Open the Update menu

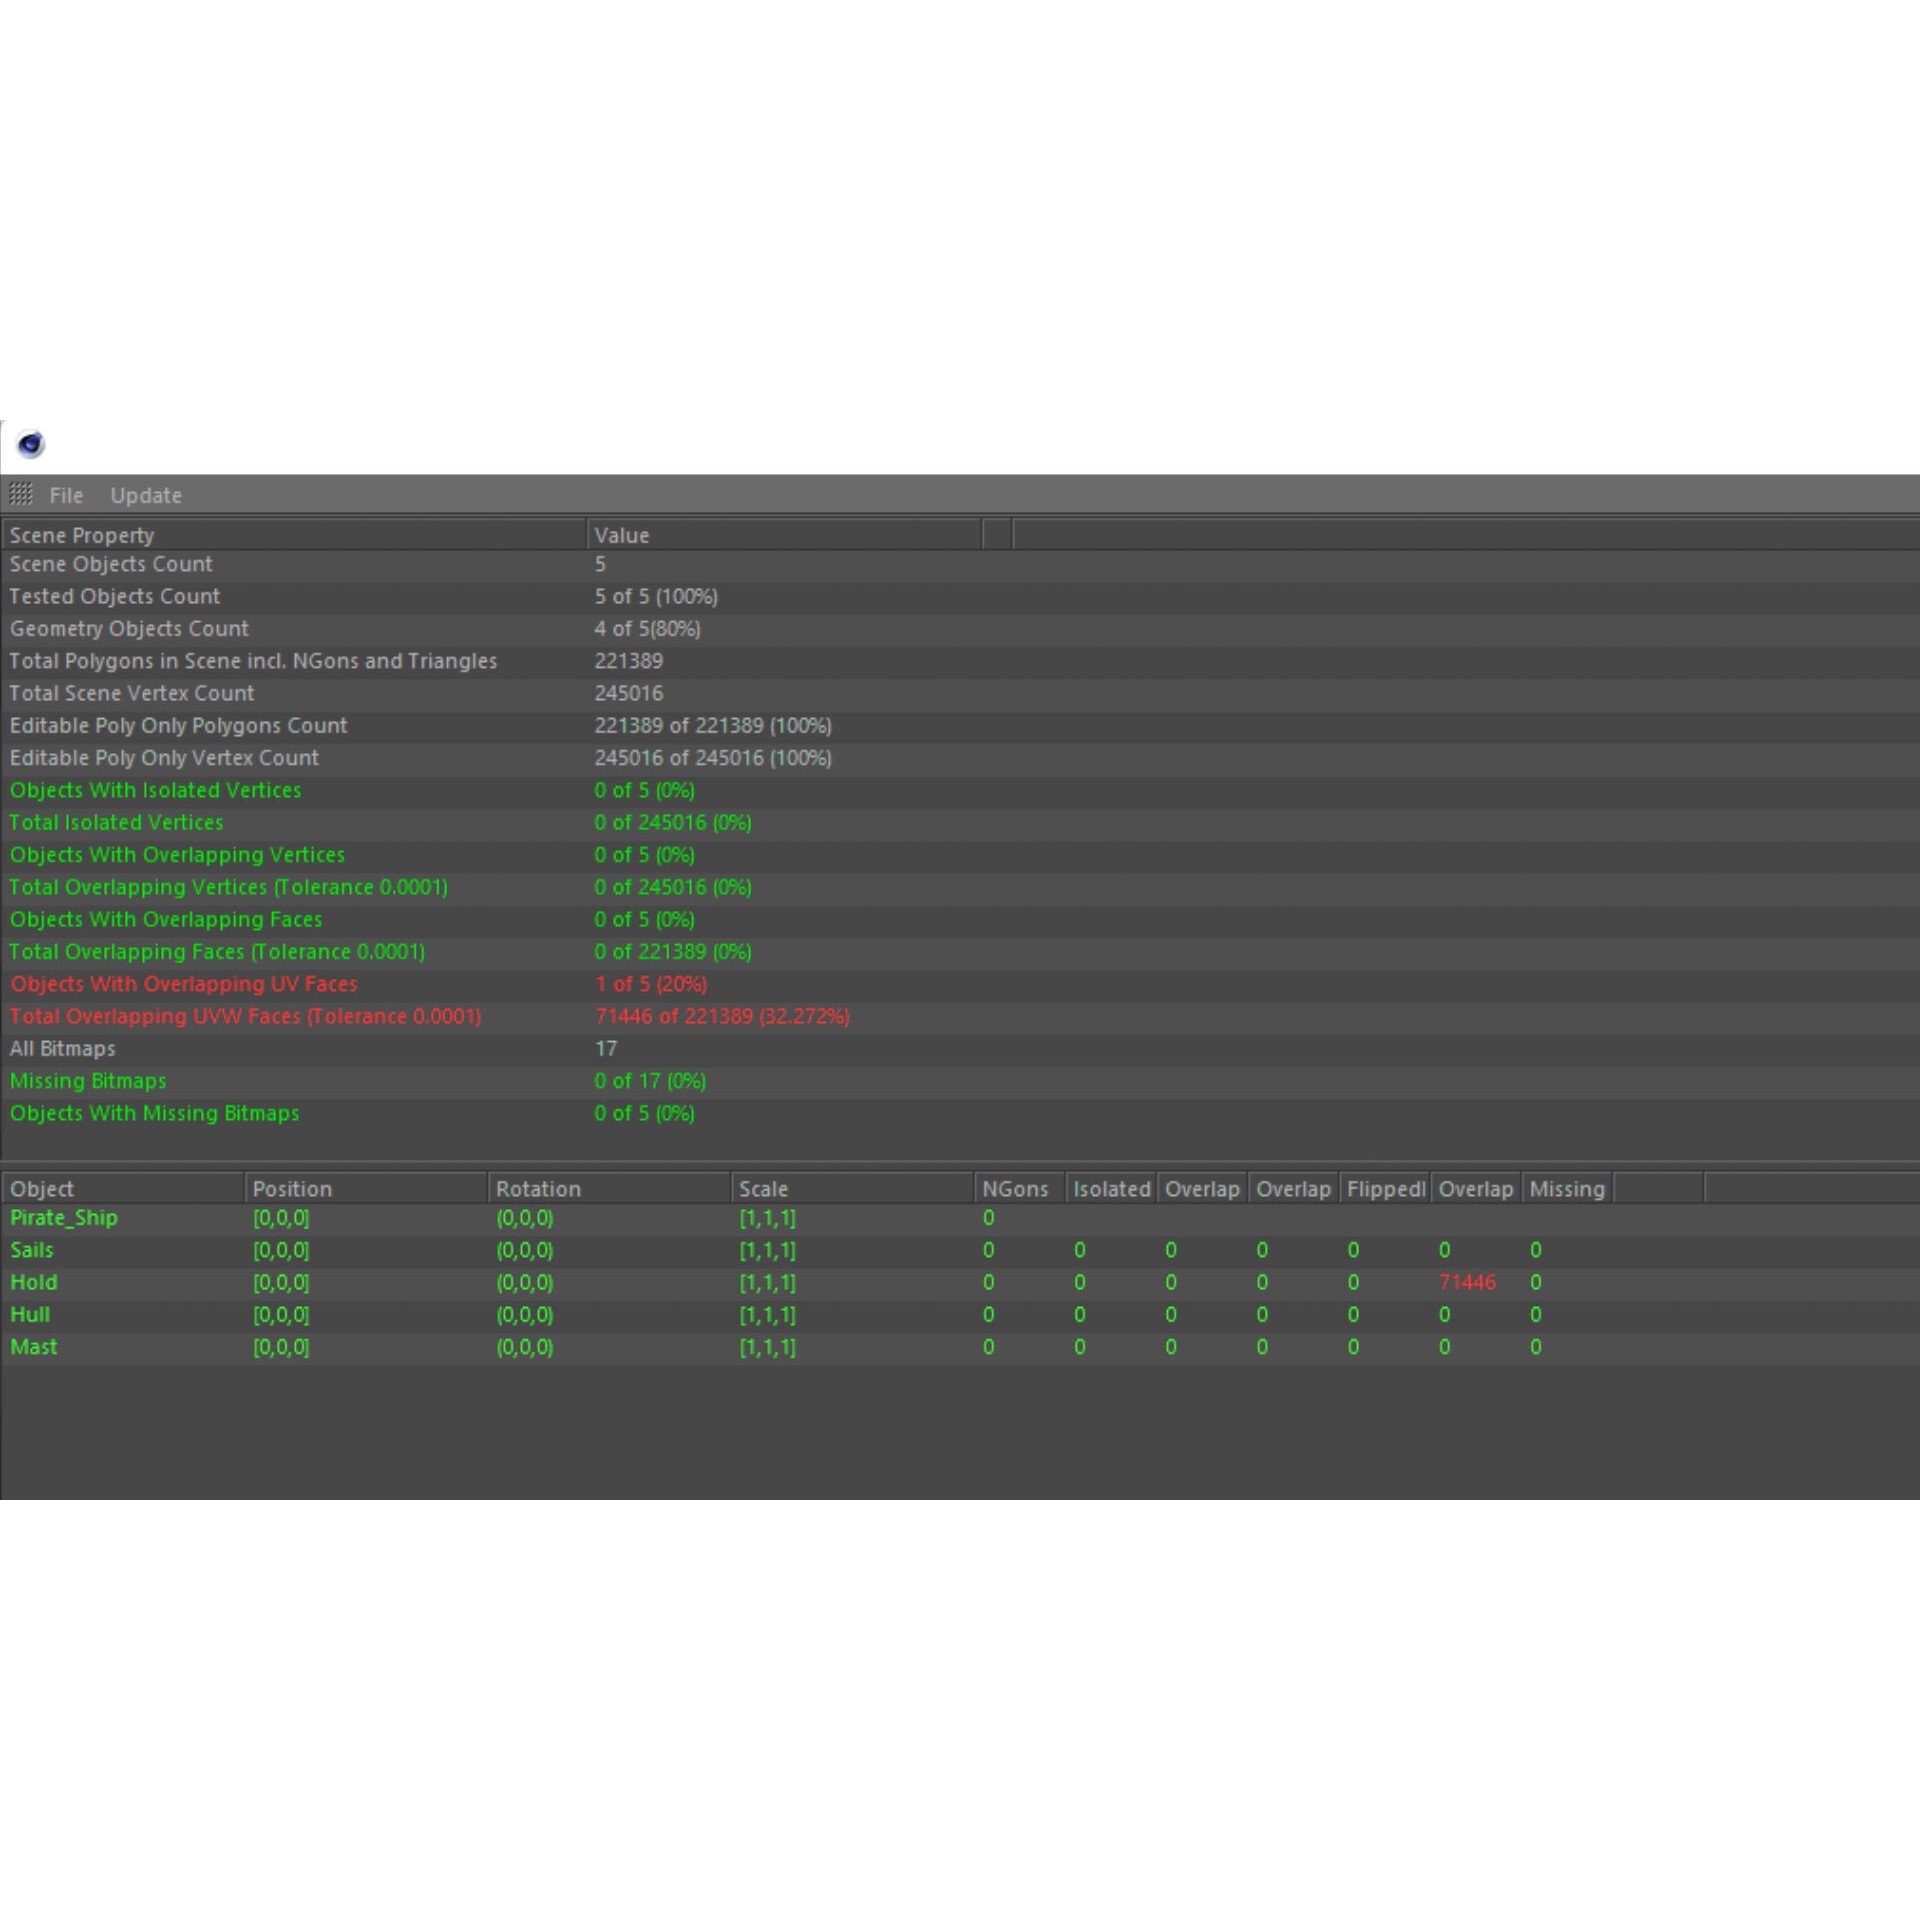[146, 495]
